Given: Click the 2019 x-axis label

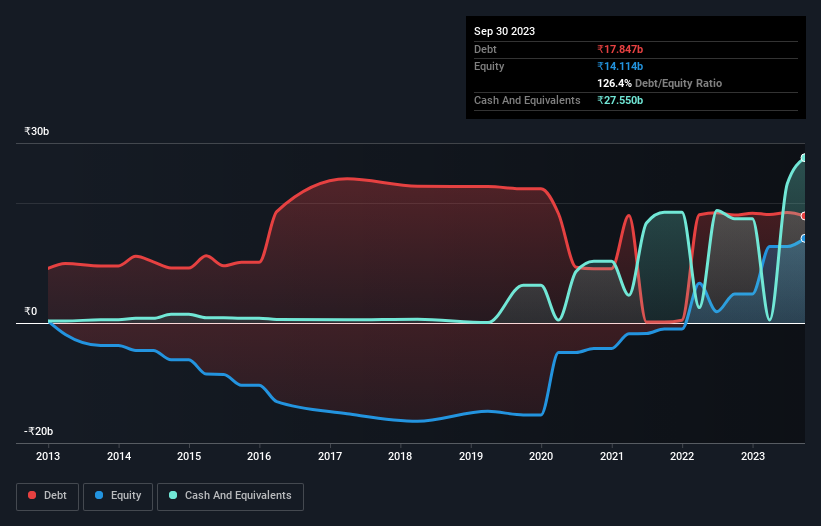Looking at the screenshot, I should (x=471, y=456).
